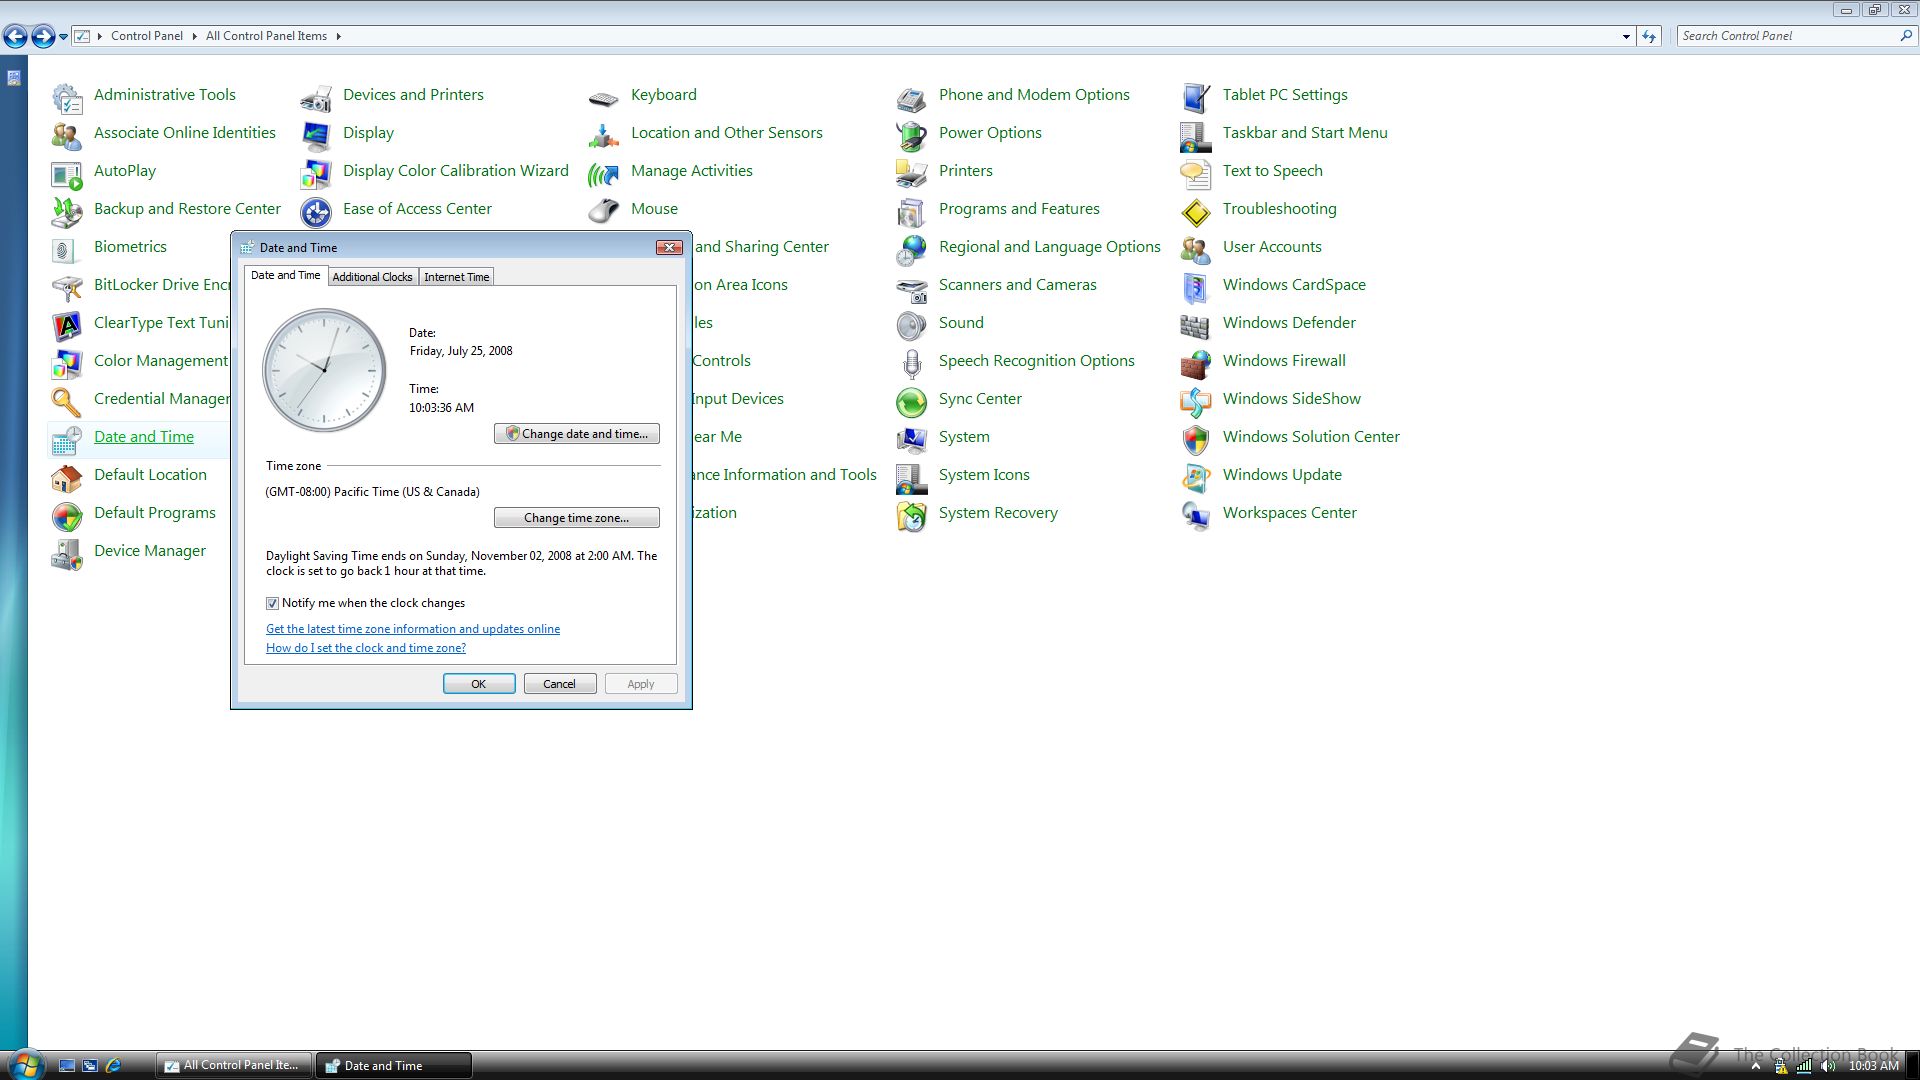
Task: Open Location and Other Sensors icon
Action: (604, 135)
